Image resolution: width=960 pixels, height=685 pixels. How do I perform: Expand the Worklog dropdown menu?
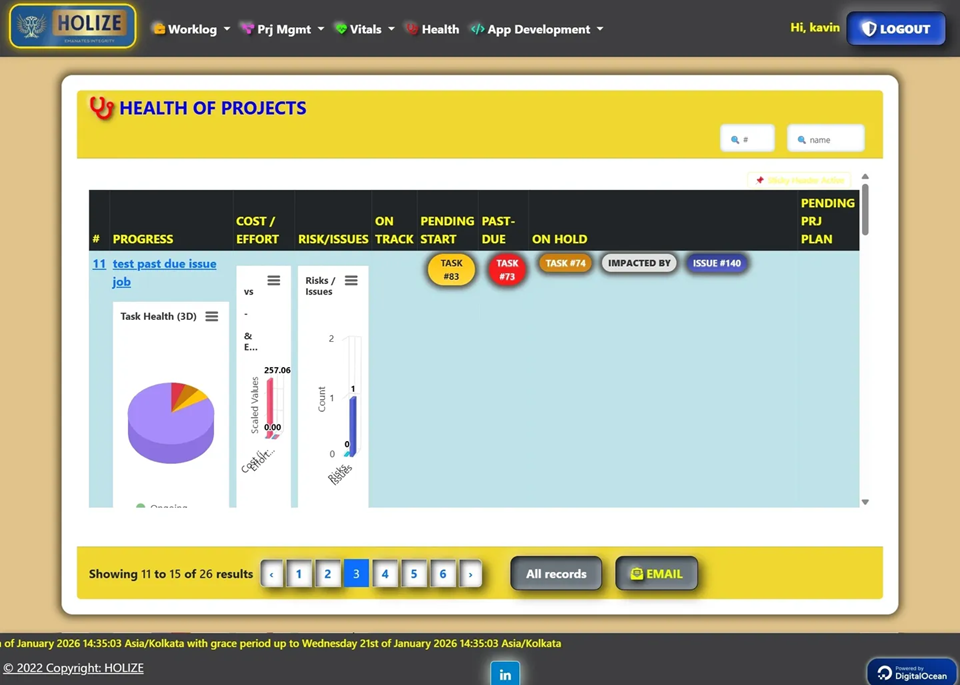coord(192,29)
